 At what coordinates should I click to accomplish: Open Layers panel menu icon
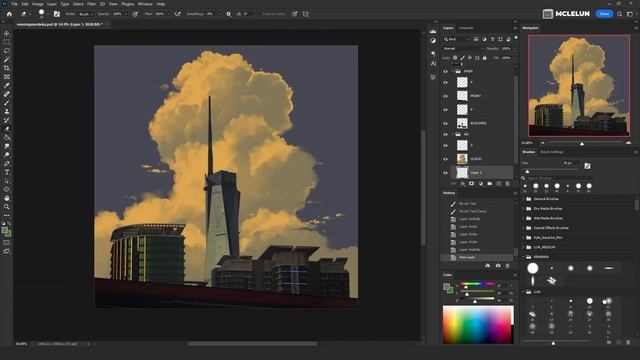[x=515, y=28]
